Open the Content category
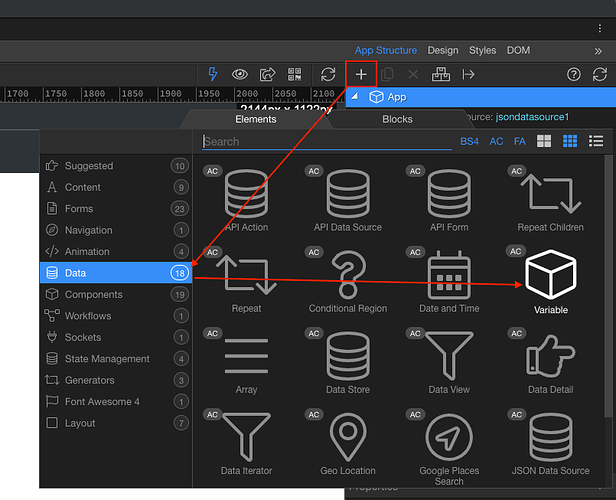The height and width of the screenshot is (500, 616). tap(116, 187)
